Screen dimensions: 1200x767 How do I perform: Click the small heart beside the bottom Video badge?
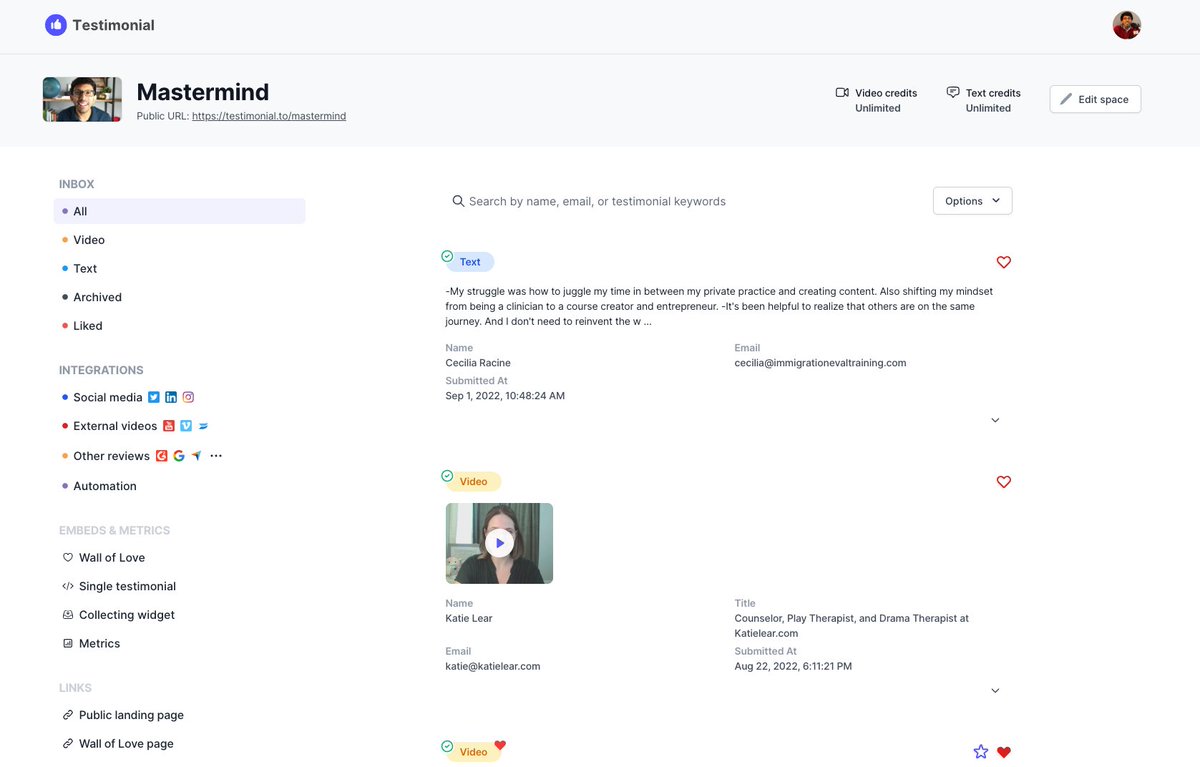coord(500,745)
